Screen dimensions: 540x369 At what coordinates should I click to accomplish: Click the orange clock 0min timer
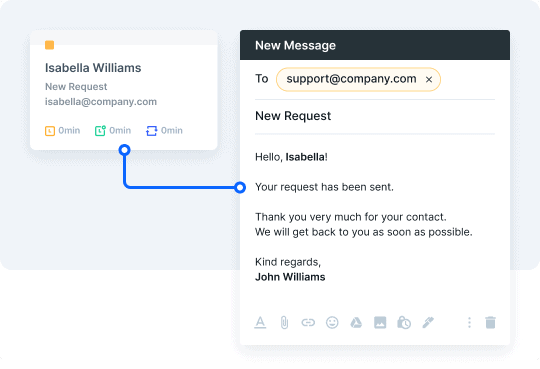click(x=62, y=131)
